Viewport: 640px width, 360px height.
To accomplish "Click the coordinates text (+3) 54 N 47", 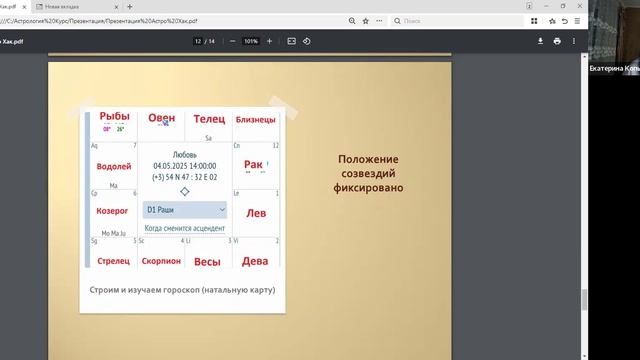I will tap(185, 177).
